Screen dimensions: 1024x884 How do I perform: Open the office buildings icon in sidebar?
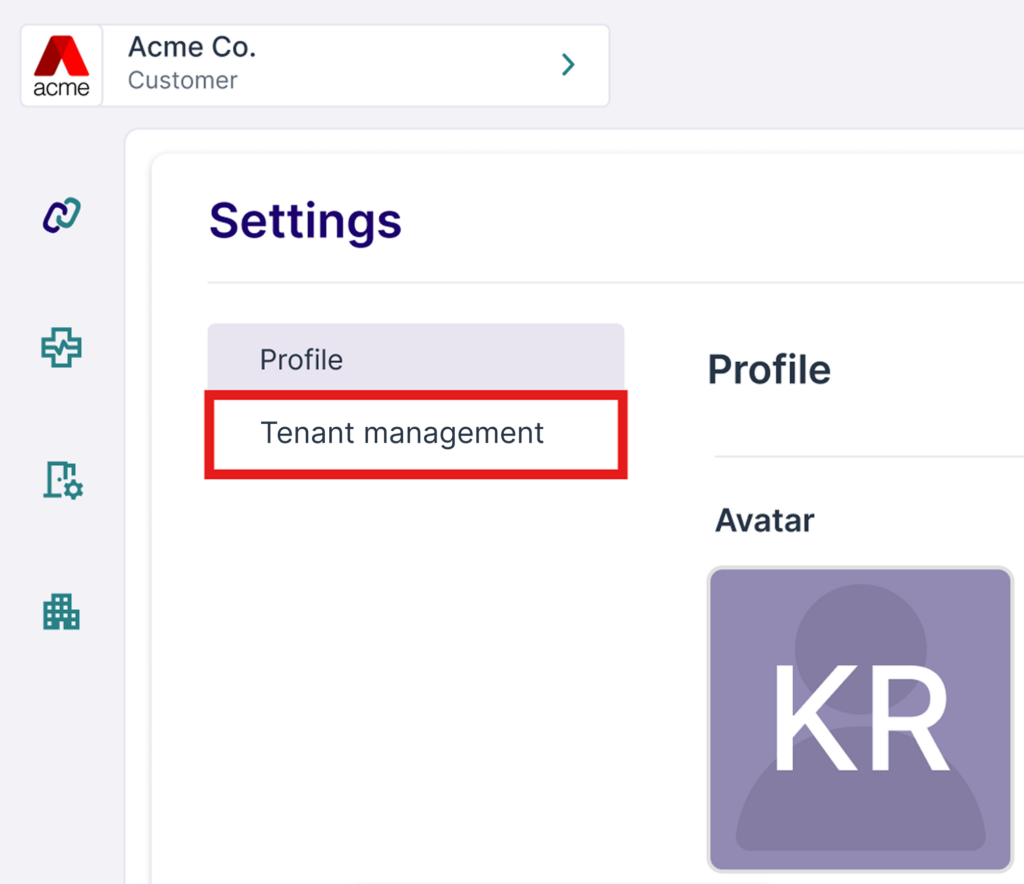[x=61, y=611]
